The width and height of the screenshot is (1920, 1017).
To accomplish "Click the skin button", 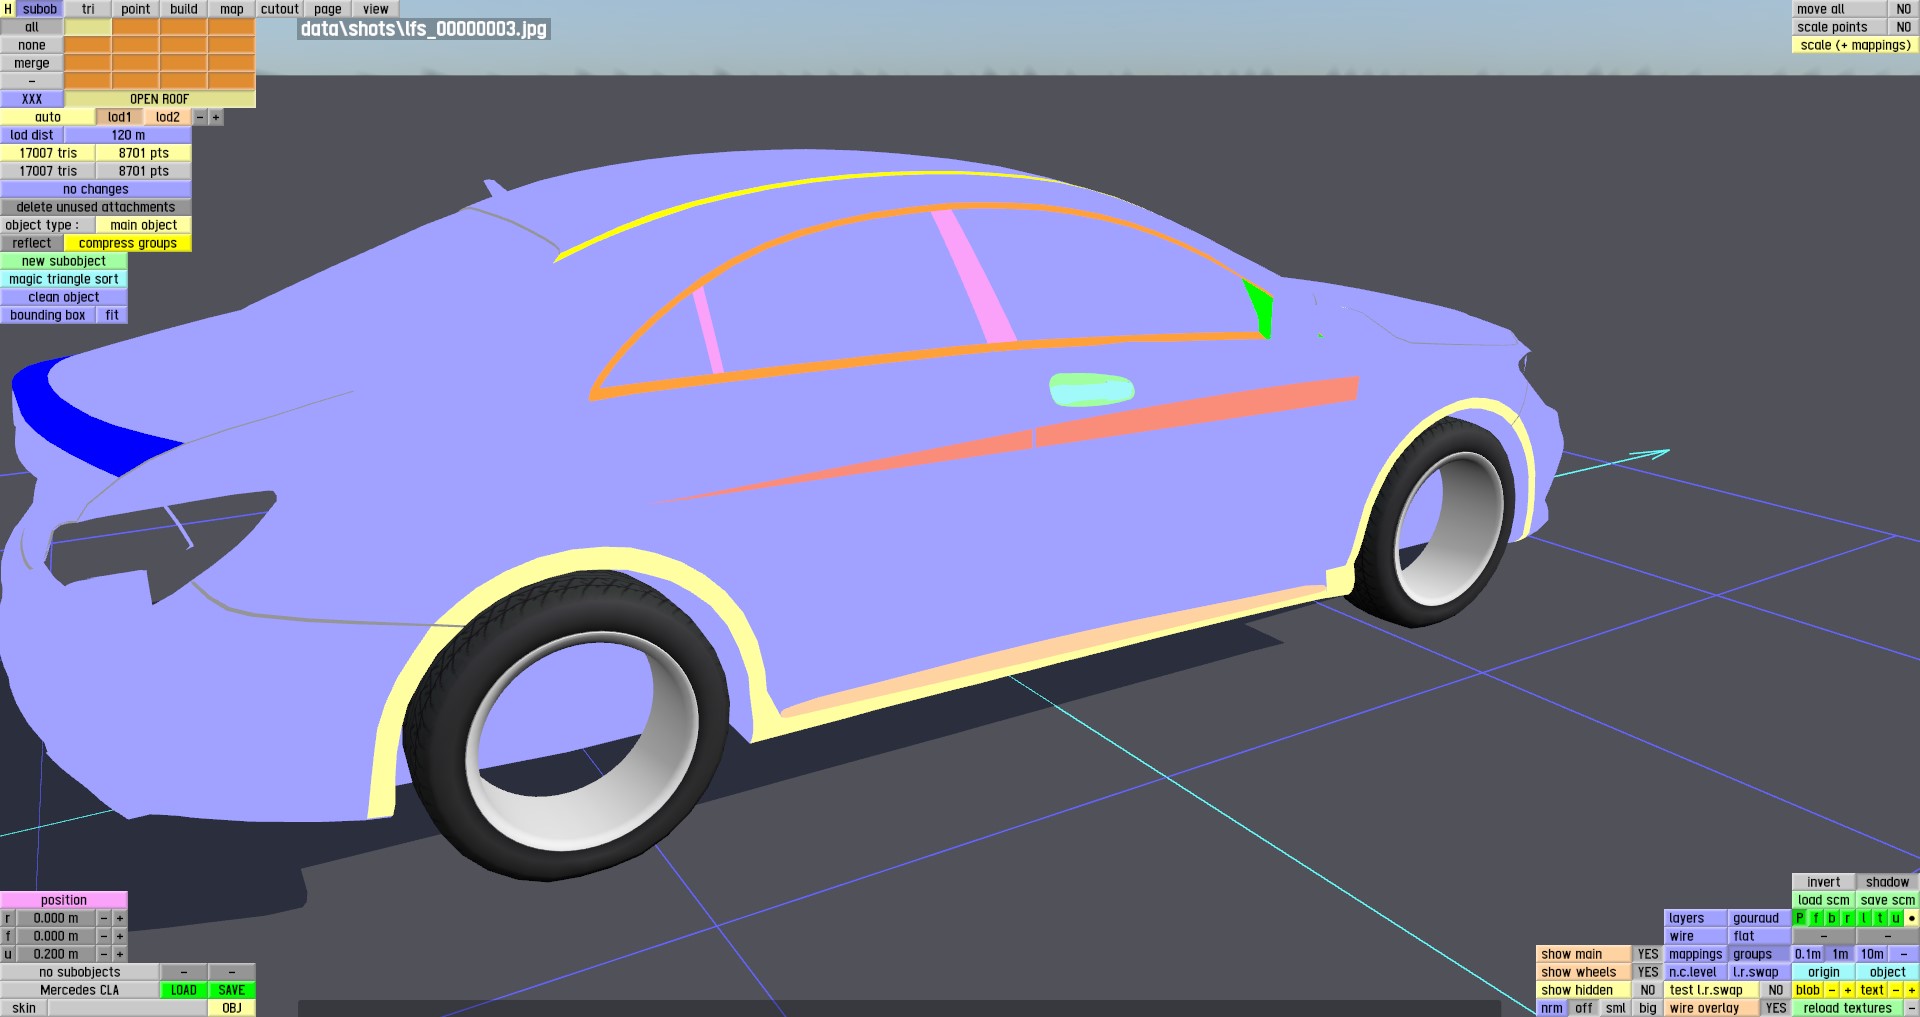I will tap(24, 1008).
